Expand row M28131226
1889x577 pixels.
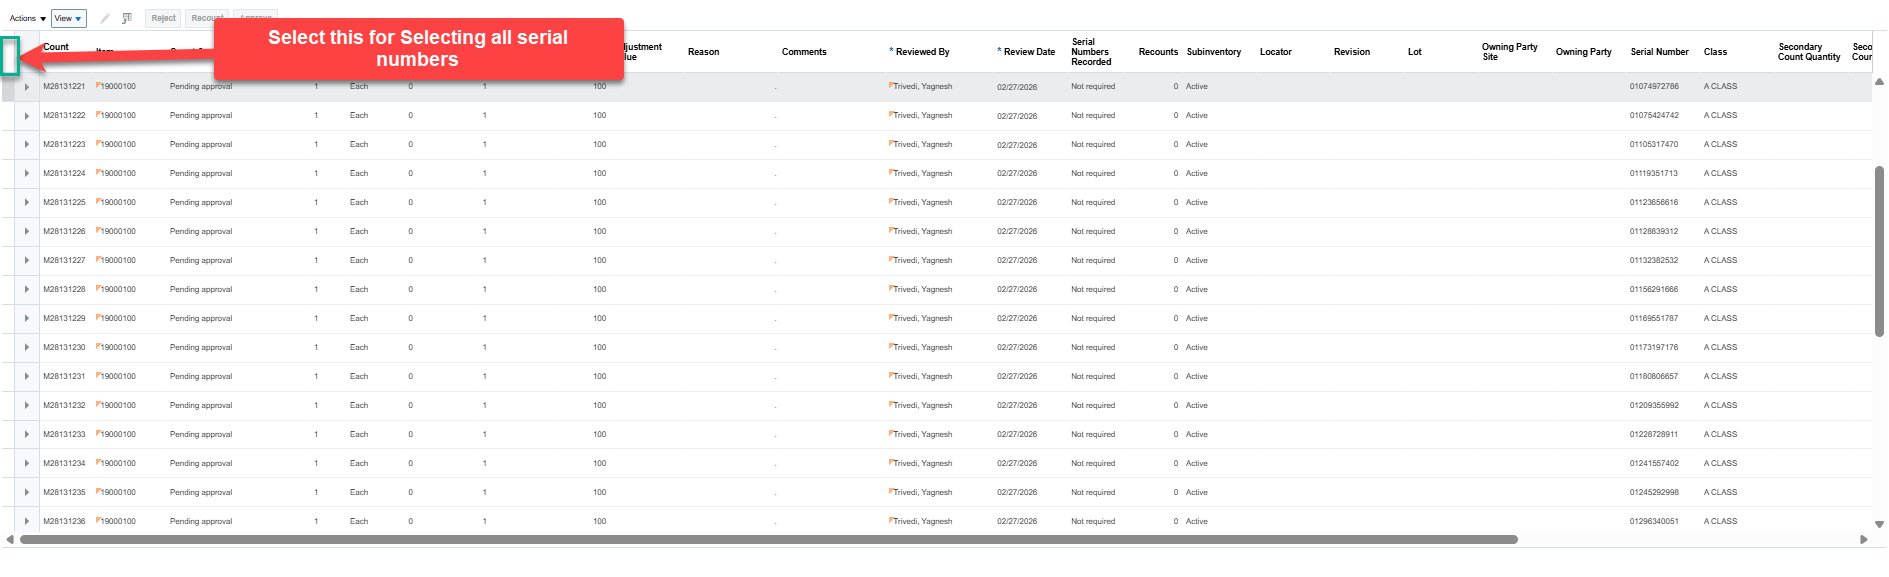coord(26,232)
